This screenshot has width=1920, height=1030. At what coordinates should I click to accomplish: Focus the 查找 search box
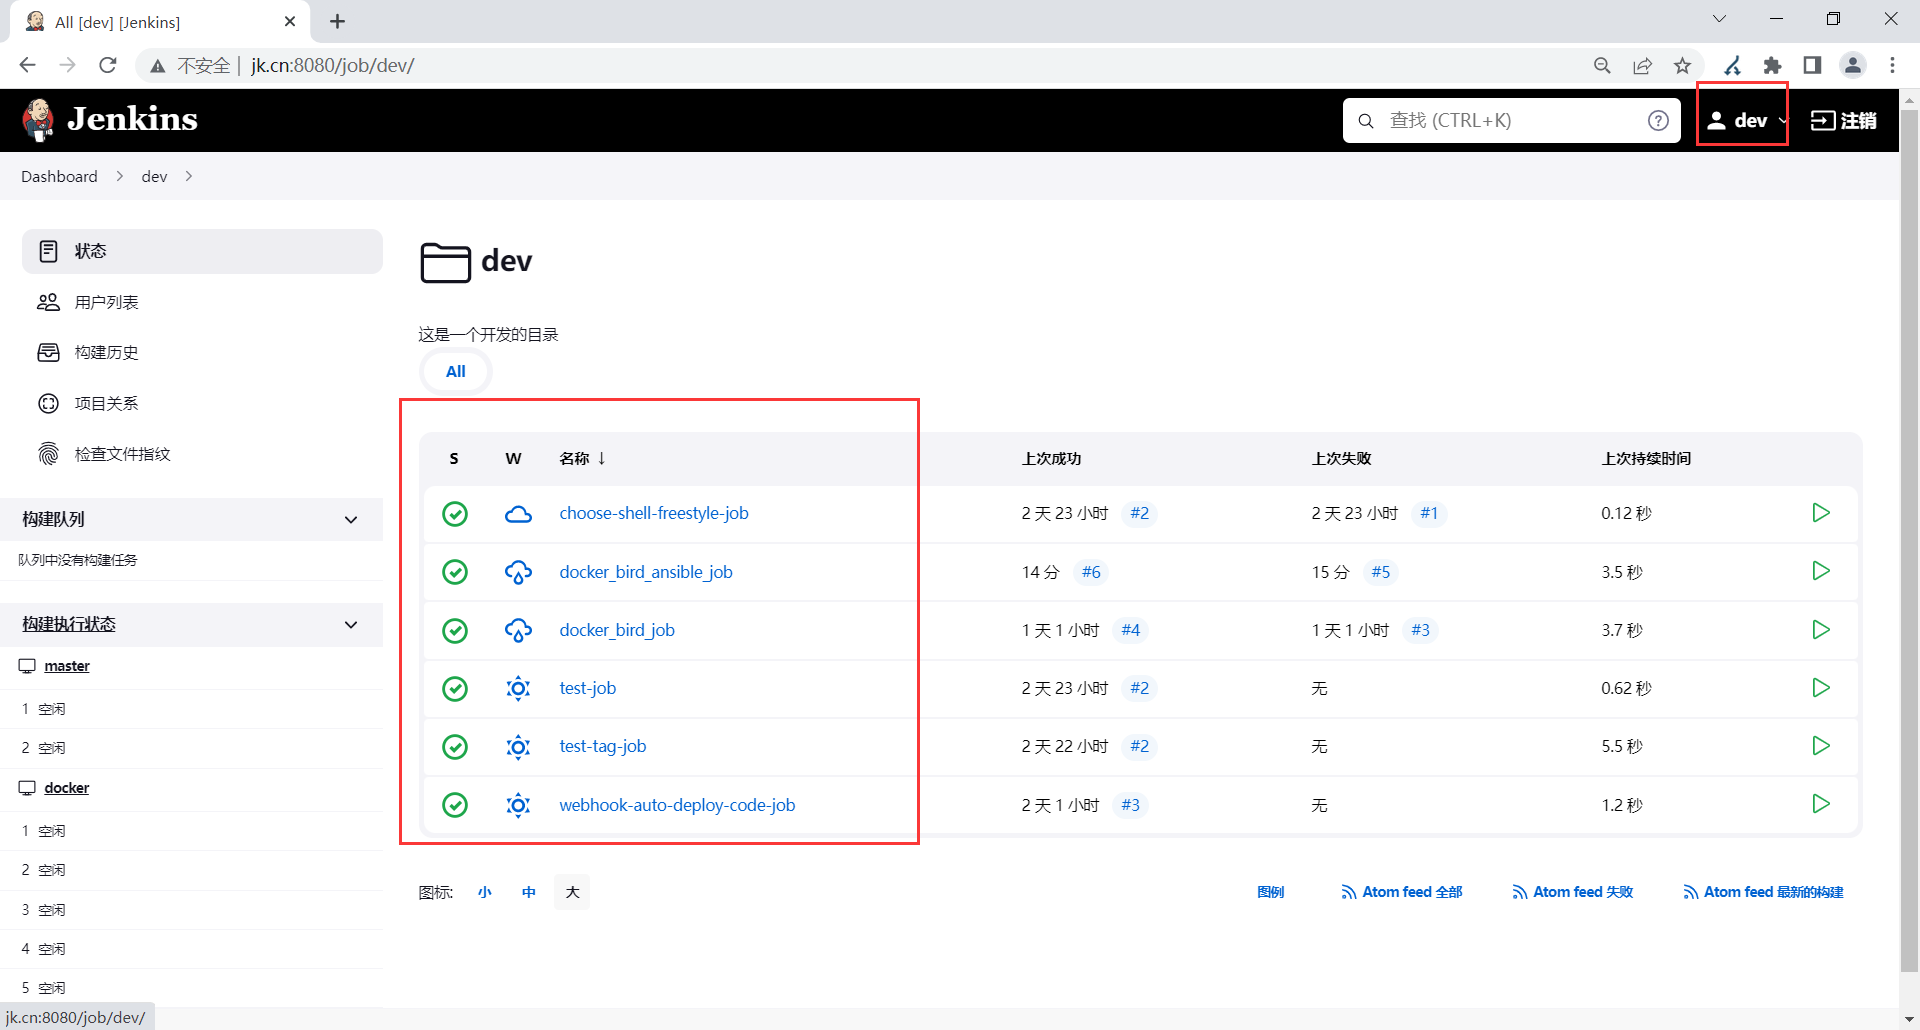tap(1510, 121)
